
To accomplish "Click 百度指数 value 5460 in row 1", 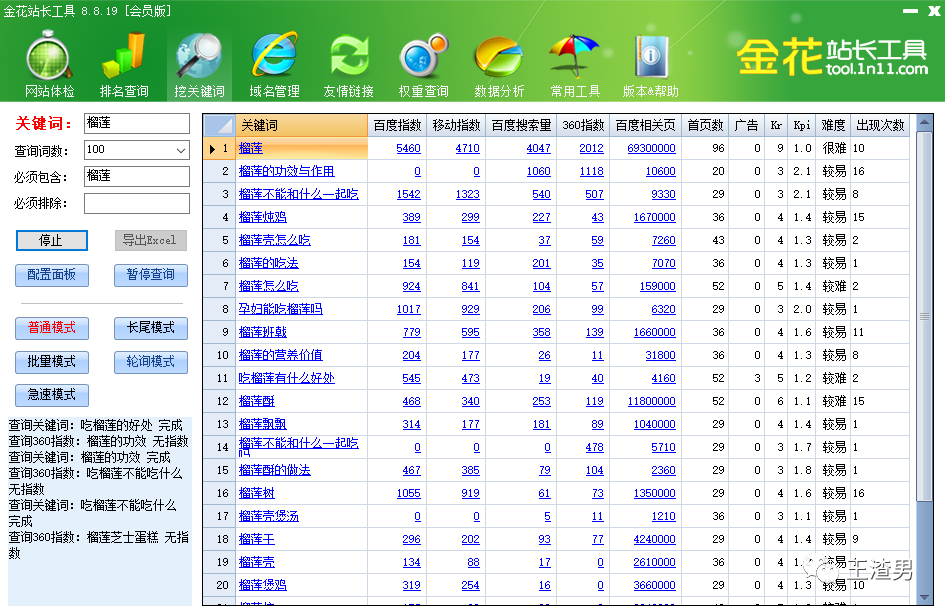I will [x=408, y=148].
